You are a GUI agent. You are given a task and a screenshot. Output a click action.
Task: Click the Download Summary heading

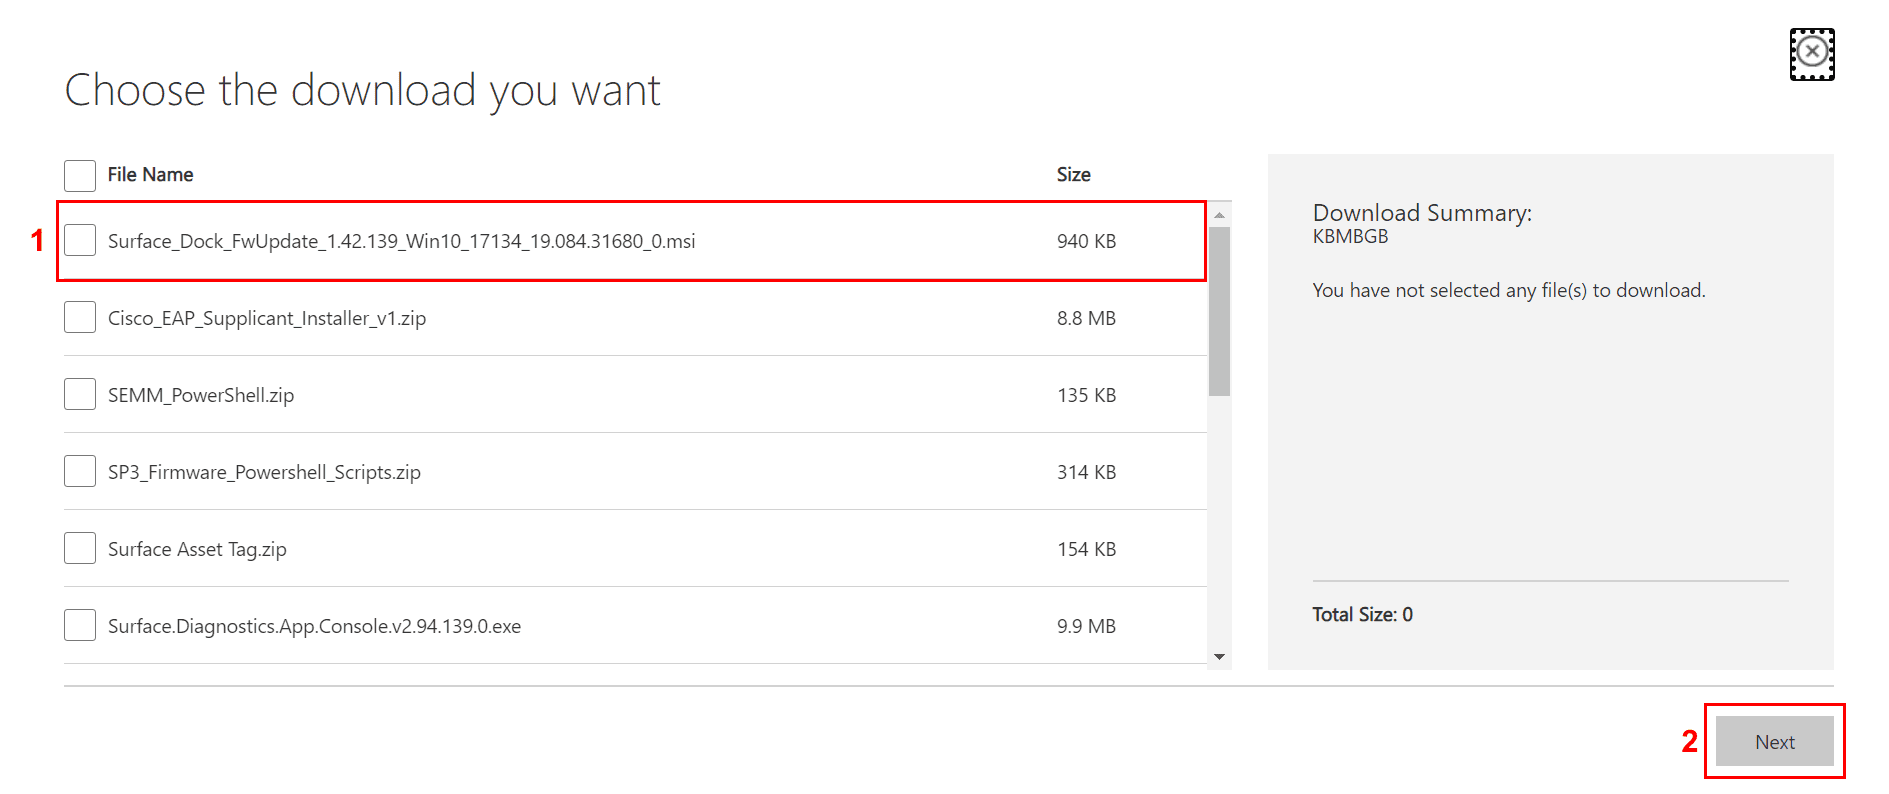1422,213
